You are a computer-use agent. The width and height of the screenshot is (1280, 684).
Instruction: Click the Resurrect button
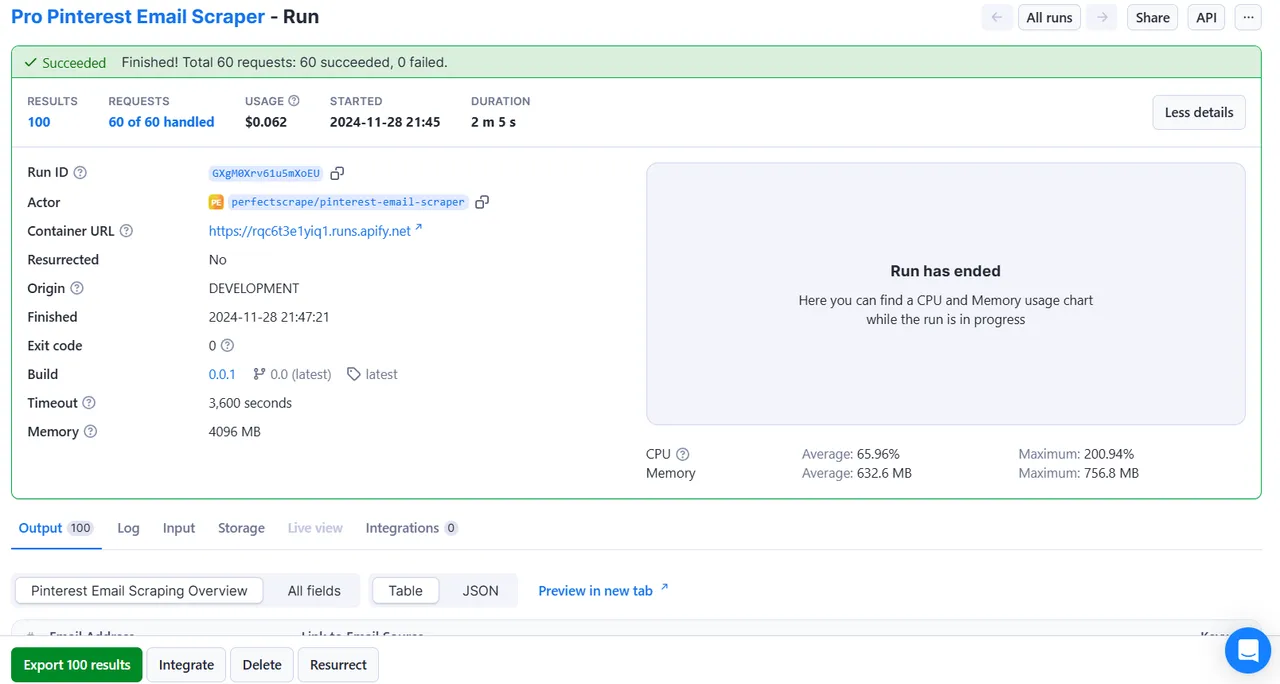(338, 665)
